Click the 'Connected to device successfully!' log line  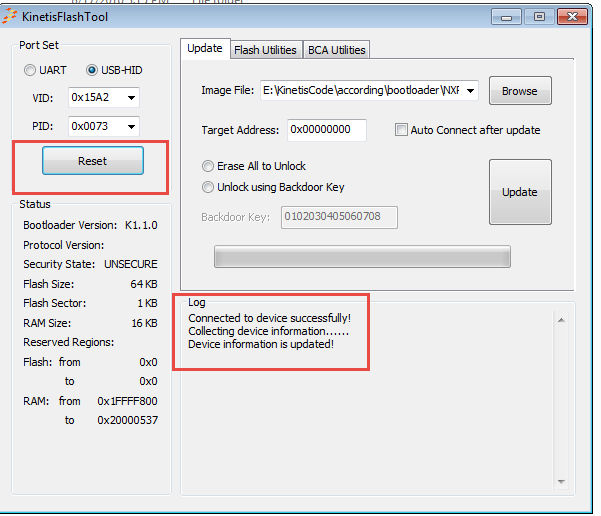(269, 318)
